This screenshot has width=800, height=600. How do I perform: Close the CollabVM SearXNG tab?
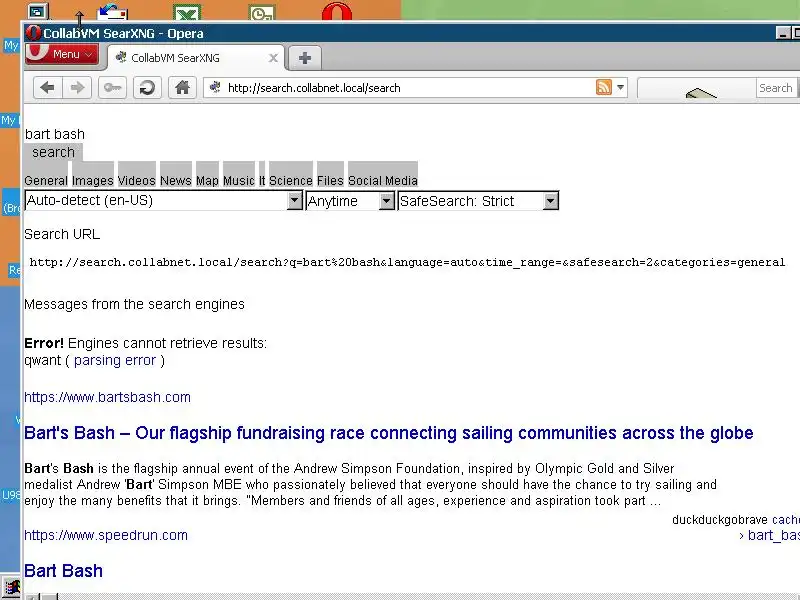[x=273, y=58]
